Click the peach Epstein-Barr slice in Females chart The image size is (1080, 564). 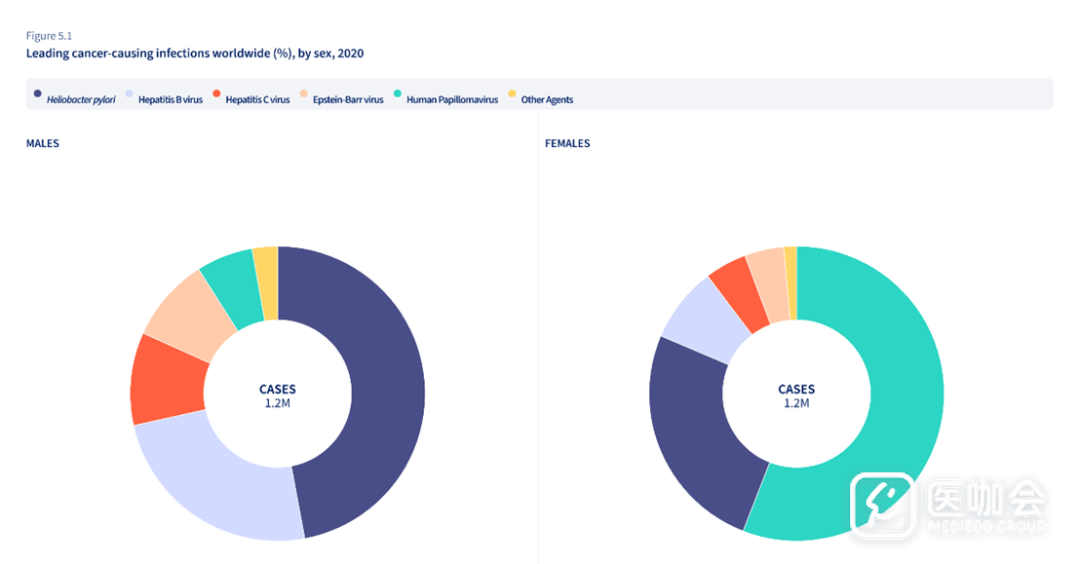(769, 284)
